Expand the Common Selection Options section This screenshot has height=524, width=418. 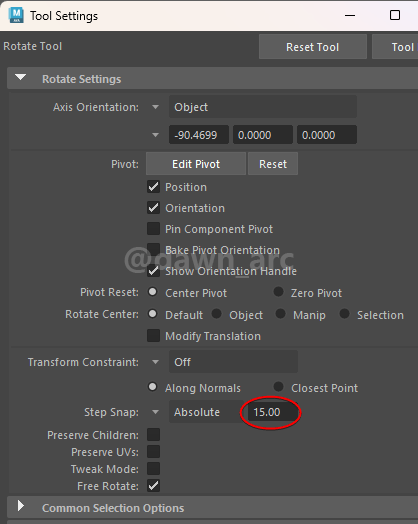21,506
